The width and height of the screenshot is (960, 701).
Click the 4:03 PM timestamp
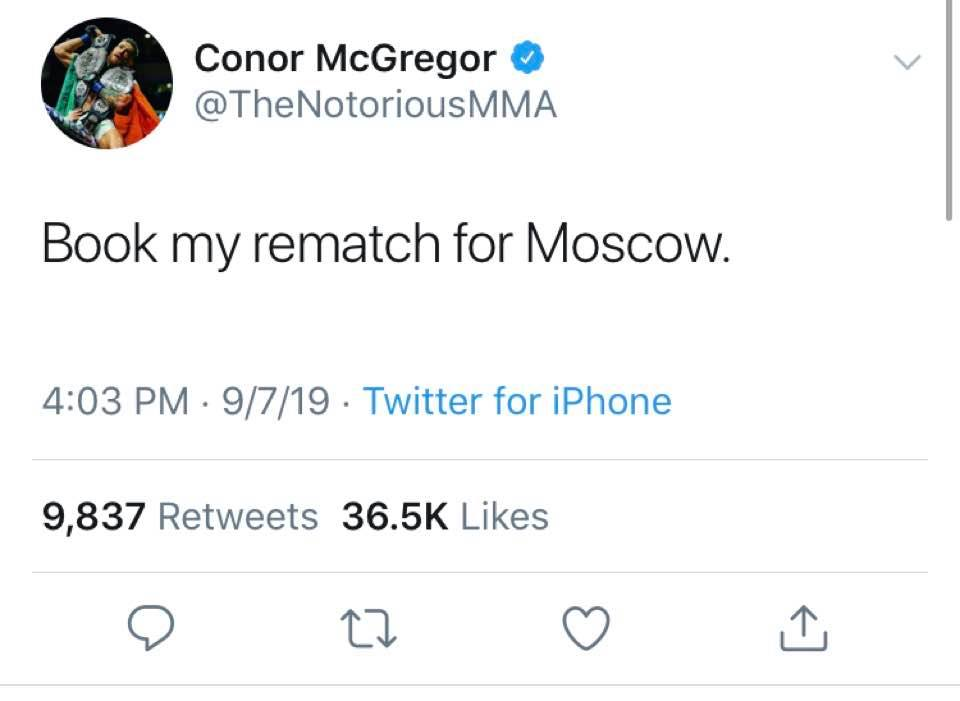(115, 401)
